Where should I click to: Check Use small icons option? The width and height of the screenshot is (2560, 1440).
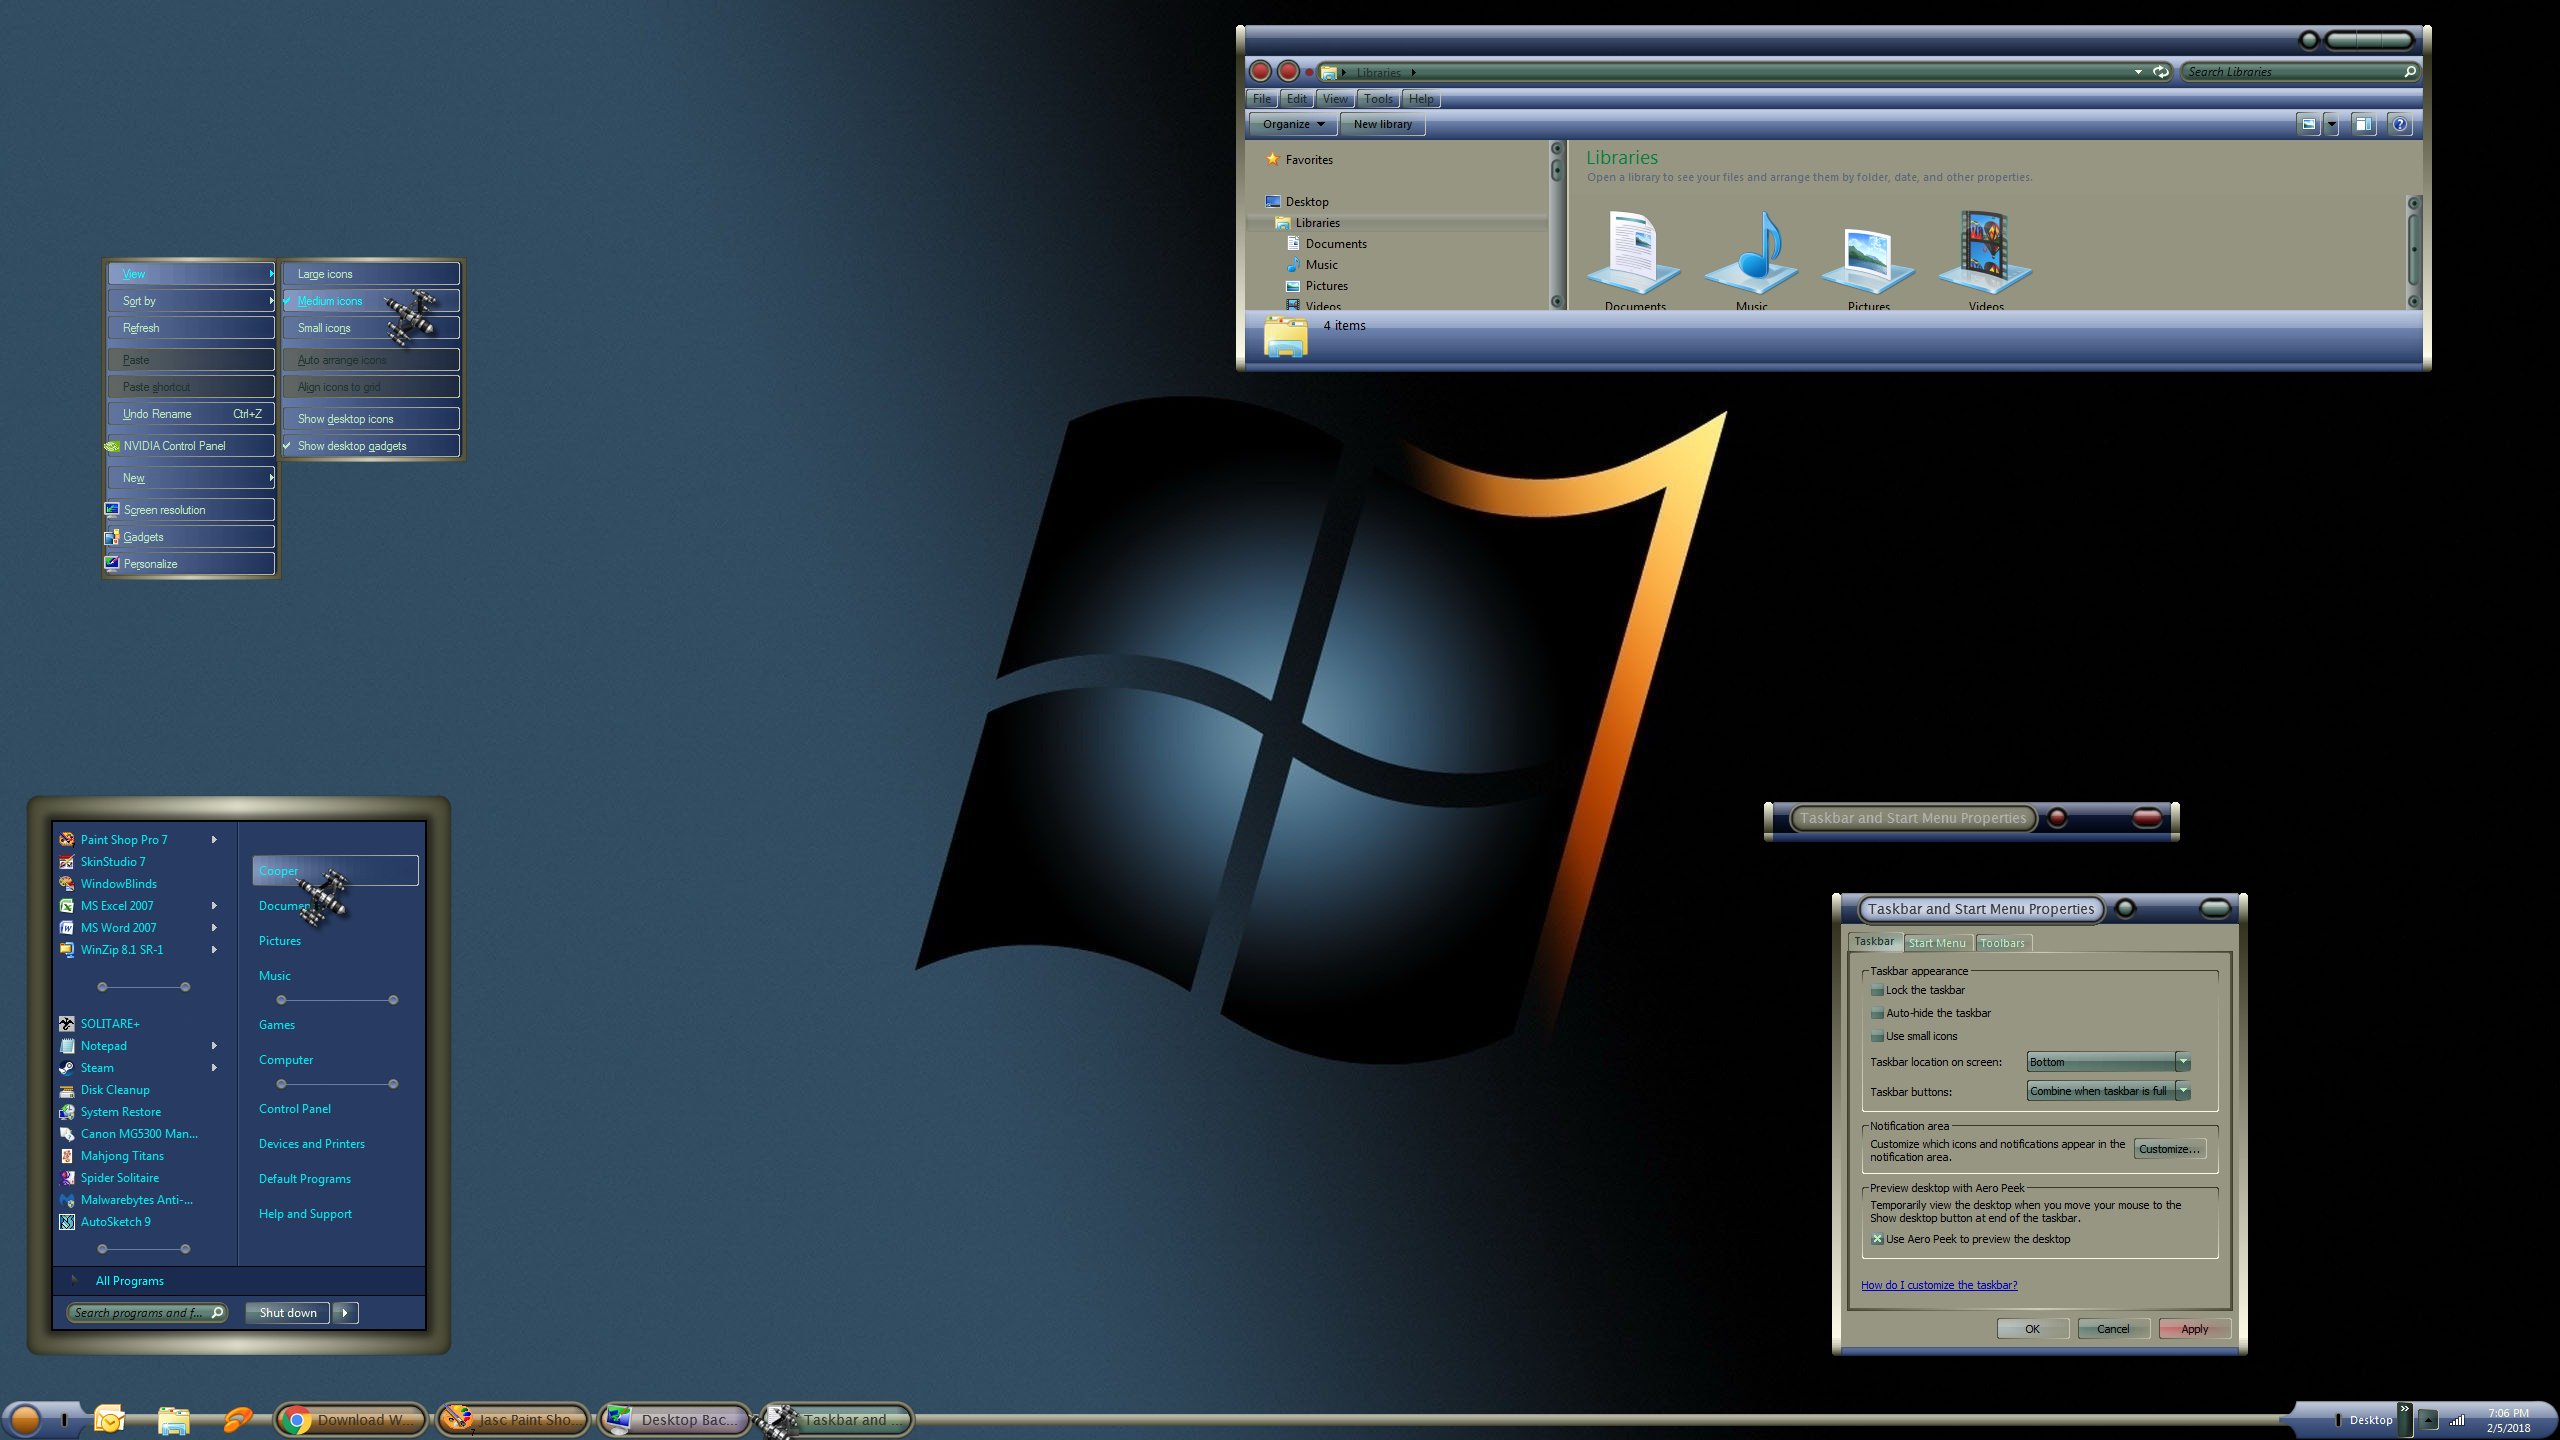1877,1036
